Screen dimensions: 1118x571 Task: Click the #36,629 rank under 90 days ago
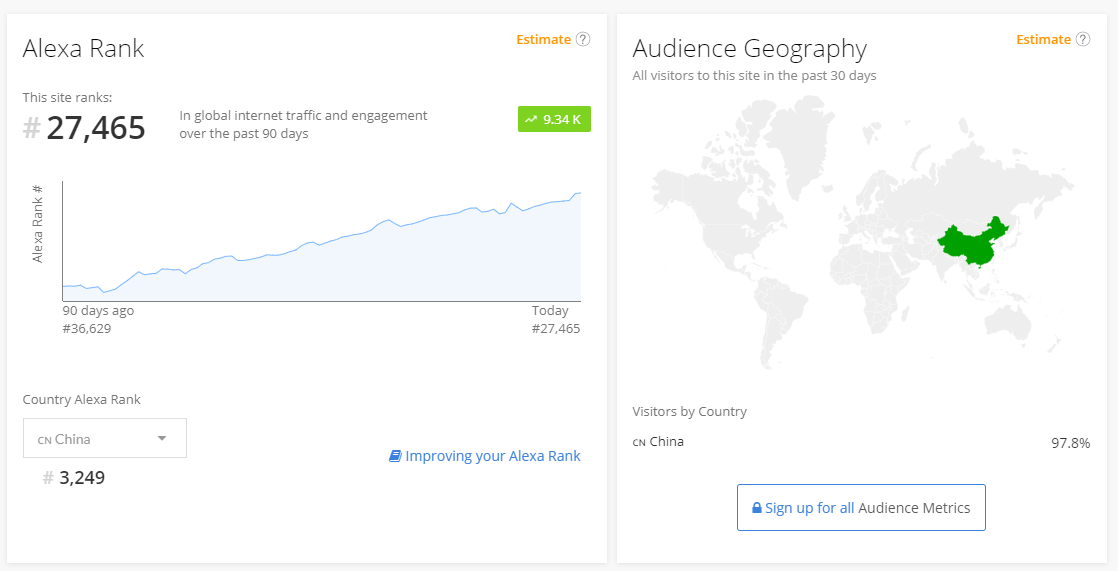[87, 329]
